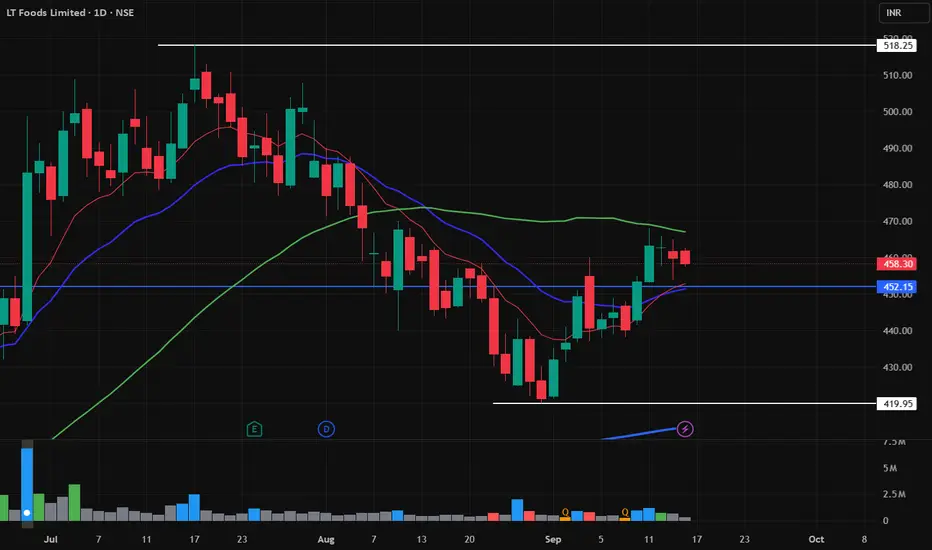
Task: Click the 'Jul' label on time axis
Action: [x=51, y=539]
